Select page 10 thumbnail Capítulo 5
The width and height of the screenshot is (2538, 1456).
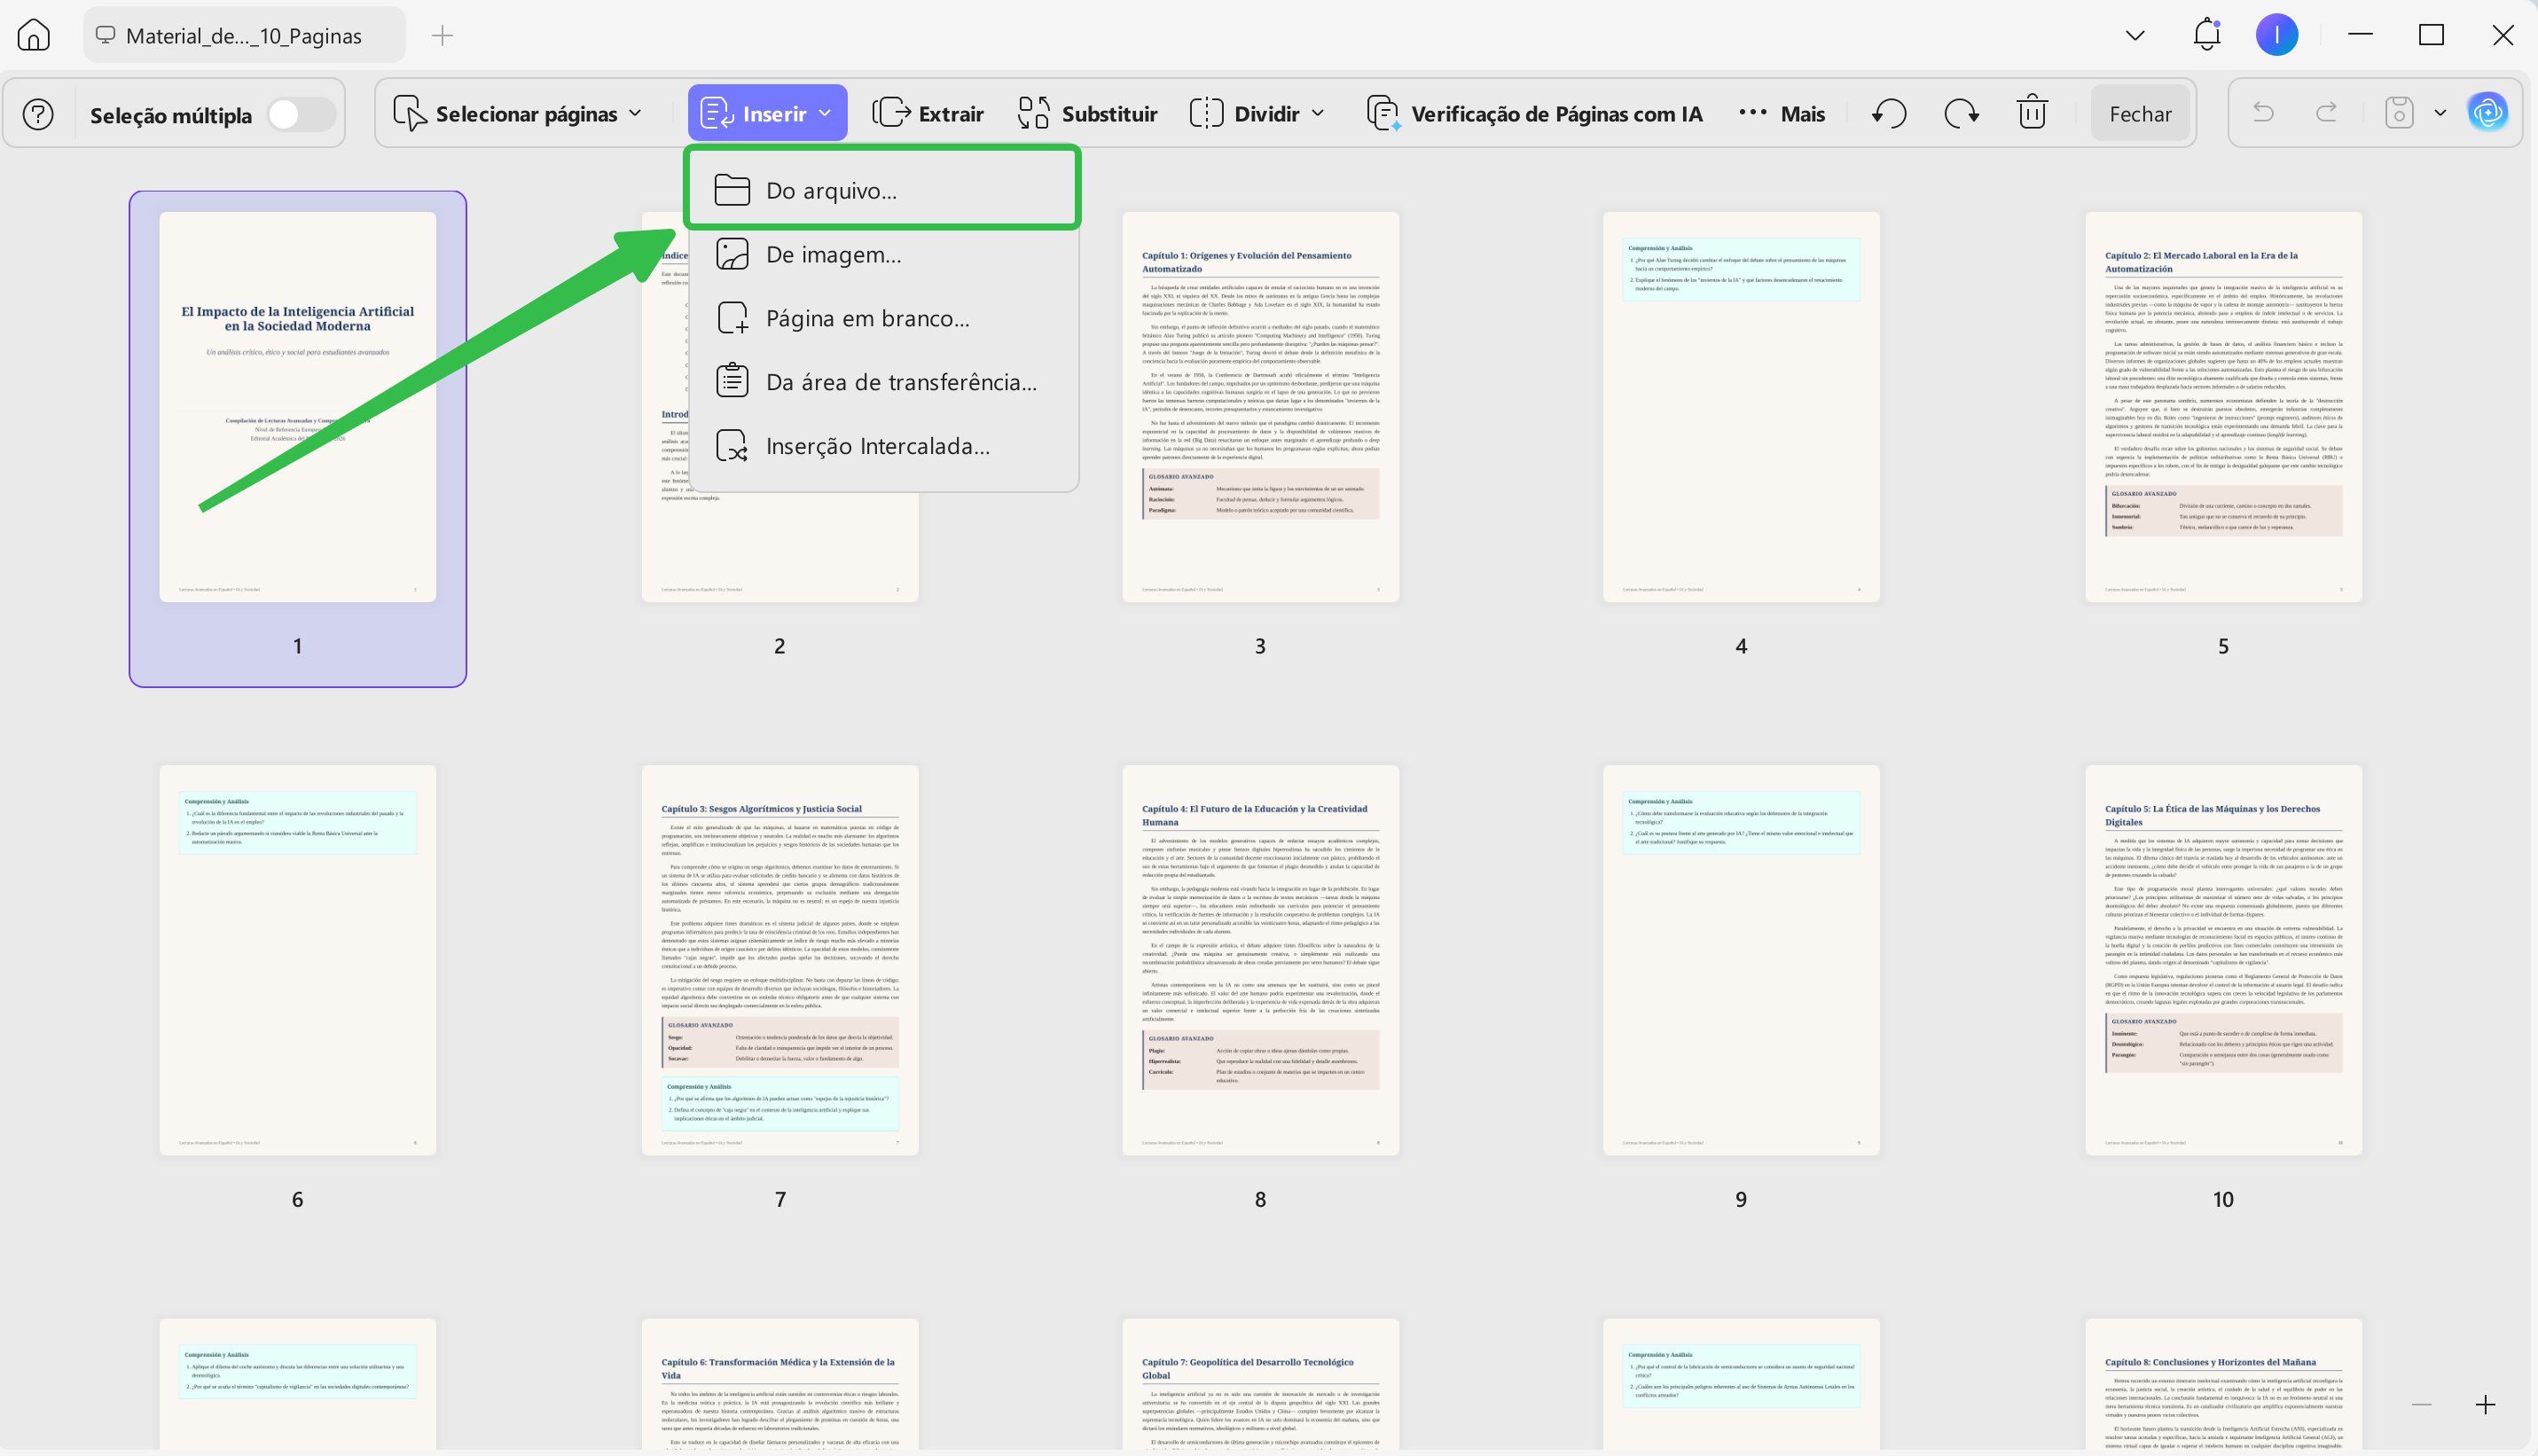(x=2223, y=960)
